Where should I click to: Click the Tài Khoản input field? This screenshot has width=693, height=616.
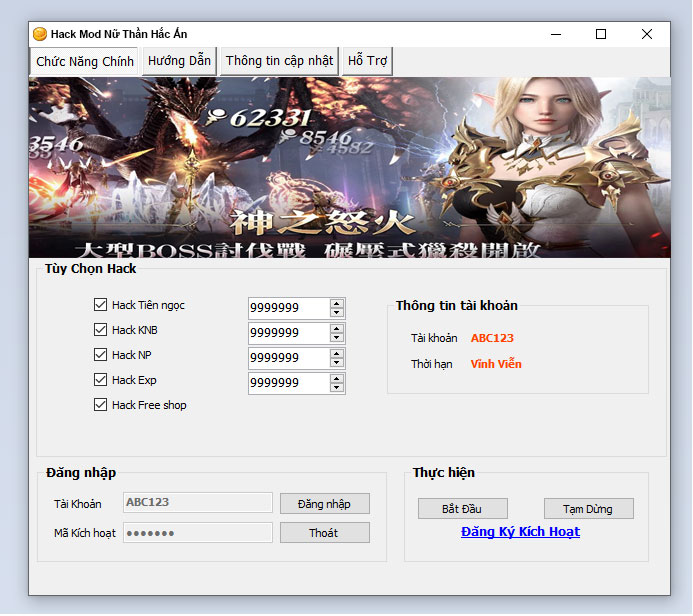pyautogui.click(x=198, y=502)
